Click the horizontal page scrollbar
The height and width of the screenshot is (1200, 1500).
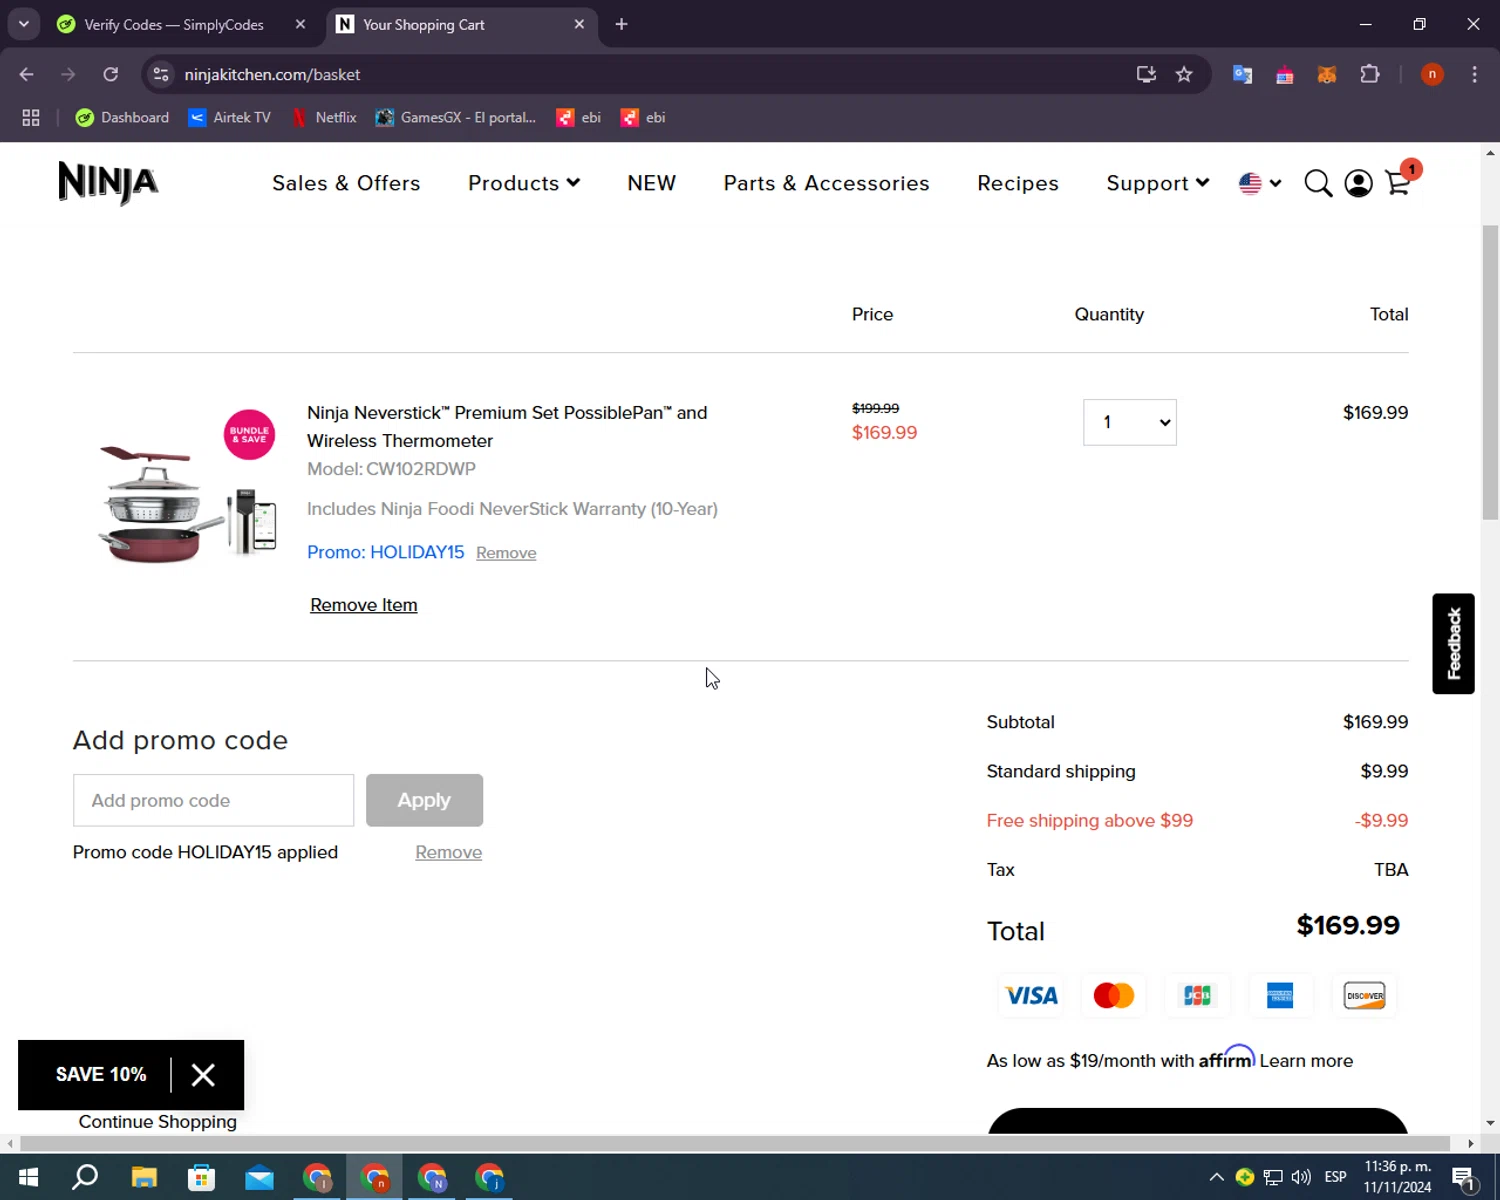[735, 1143]
